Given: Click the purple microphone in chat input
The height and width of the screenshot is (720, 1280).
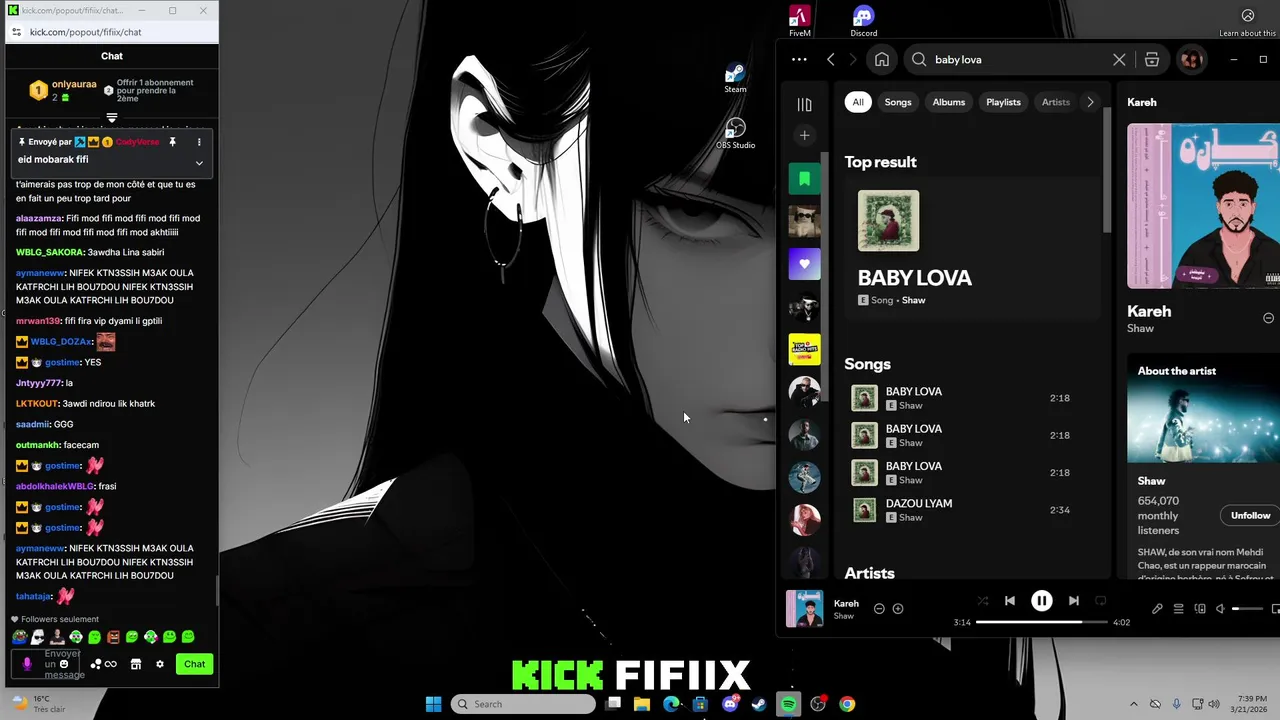Looking at the screenshot, I should point(27,663).
